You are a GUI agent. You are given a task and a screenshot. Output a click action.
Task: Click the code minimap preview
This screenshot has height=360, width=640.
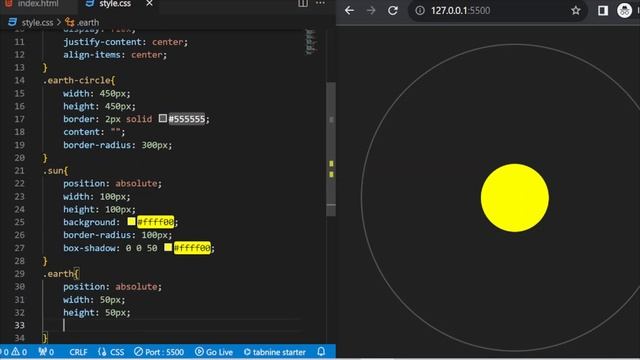311,42
